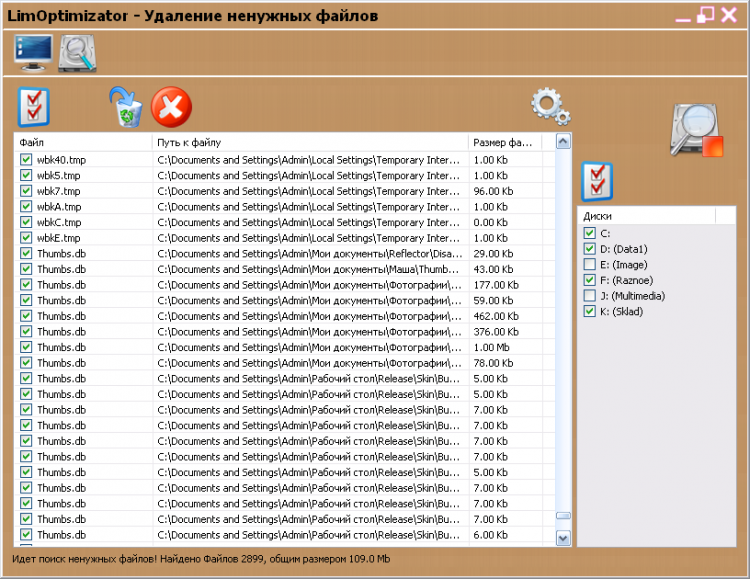The image size is (750, 579).
Task: Uncheck the wbkA.tmp file checkbox
Action: (26, 206)
